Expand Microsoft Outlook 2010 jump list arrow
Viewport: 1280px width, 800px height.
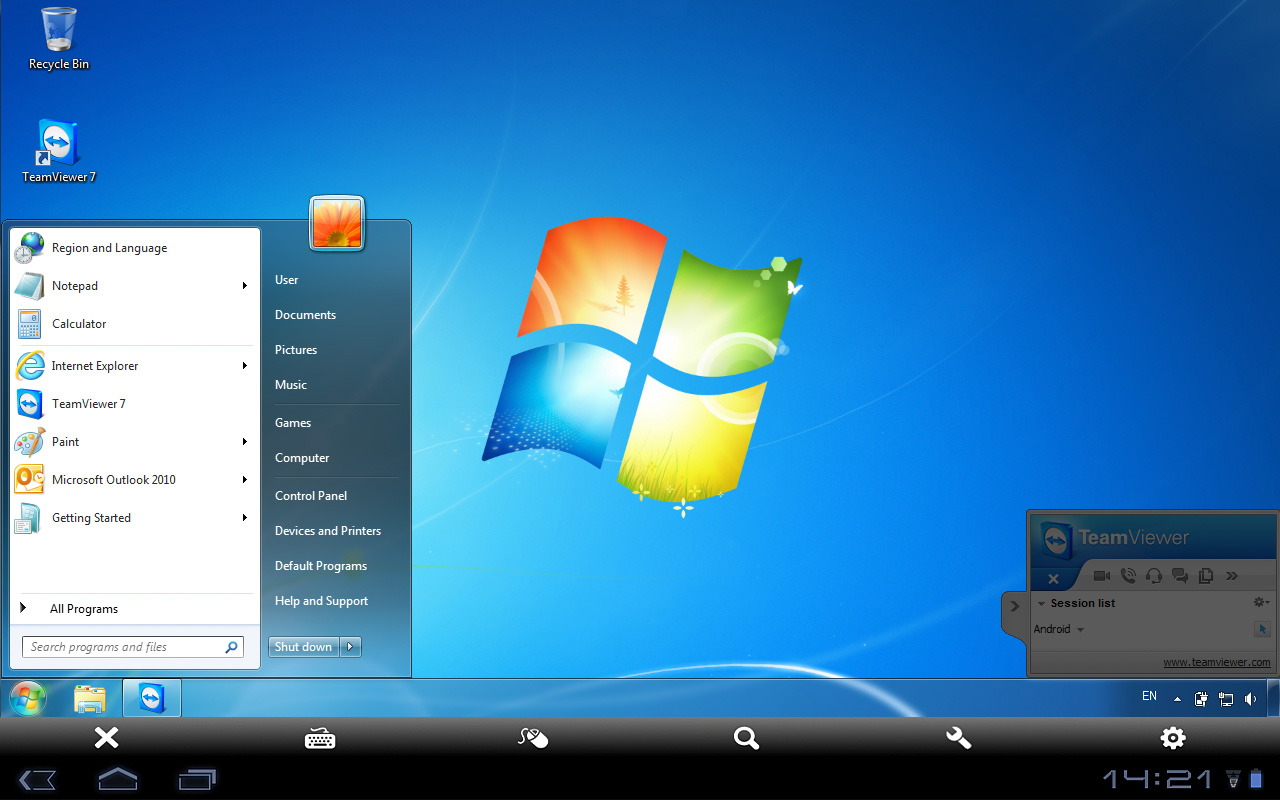point(245,480)
